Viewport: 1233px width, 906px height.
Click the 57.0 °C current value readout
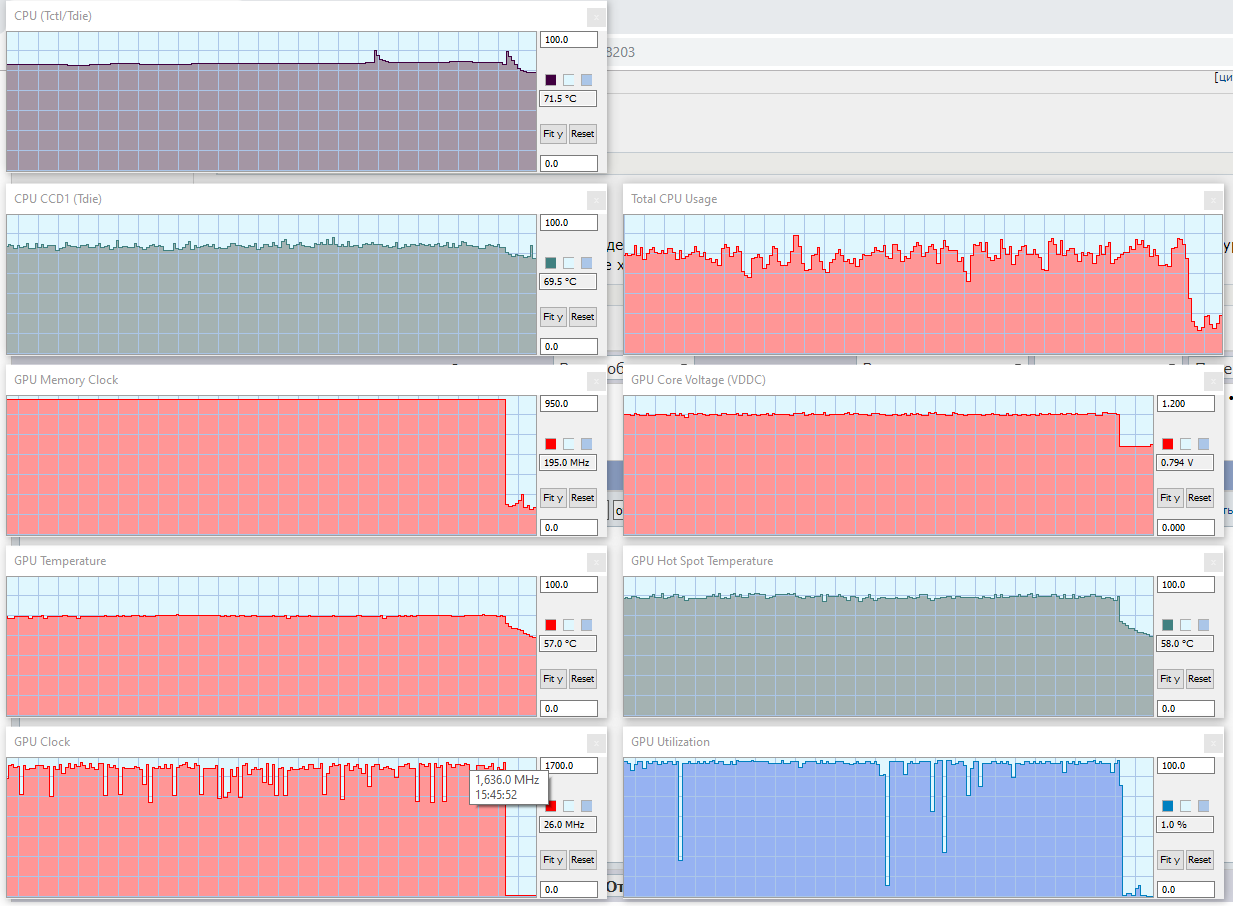[569, 644]
